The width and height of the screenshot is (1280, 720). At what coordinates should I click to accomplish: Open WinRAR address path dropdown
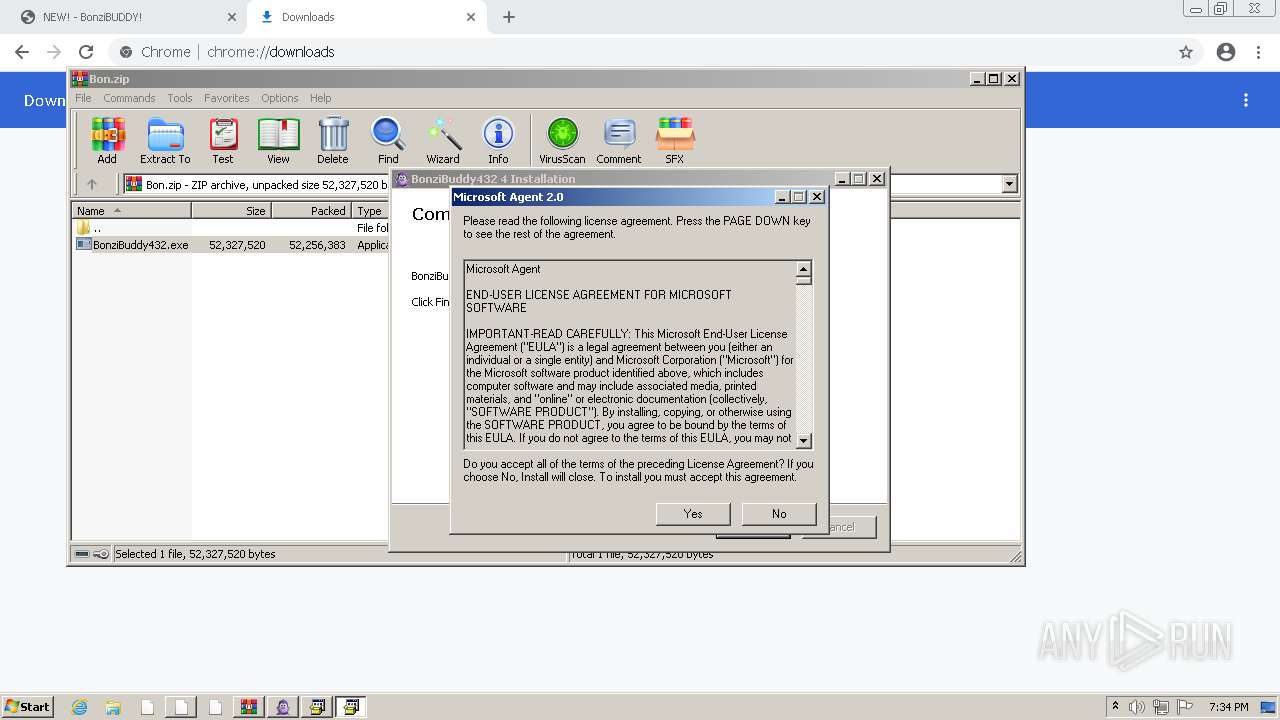[x=1009, y=184]
